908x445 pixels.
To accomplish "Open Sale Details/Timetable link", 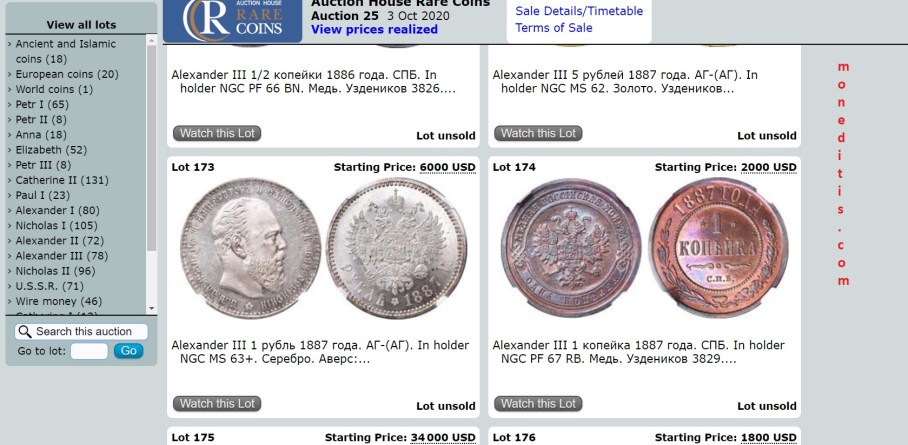I will coord(579,11).
